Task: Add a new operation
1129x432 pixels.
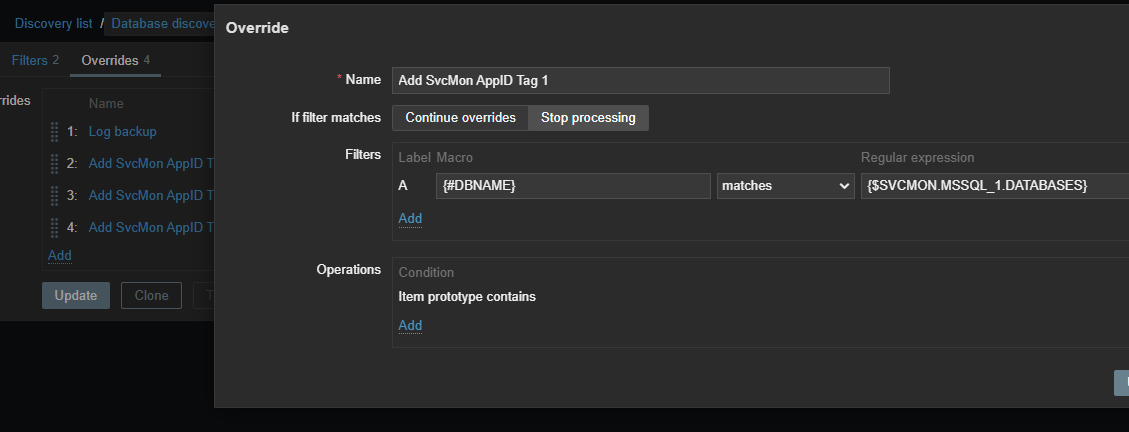Action: pyautogui.click(x=410, y=325)
